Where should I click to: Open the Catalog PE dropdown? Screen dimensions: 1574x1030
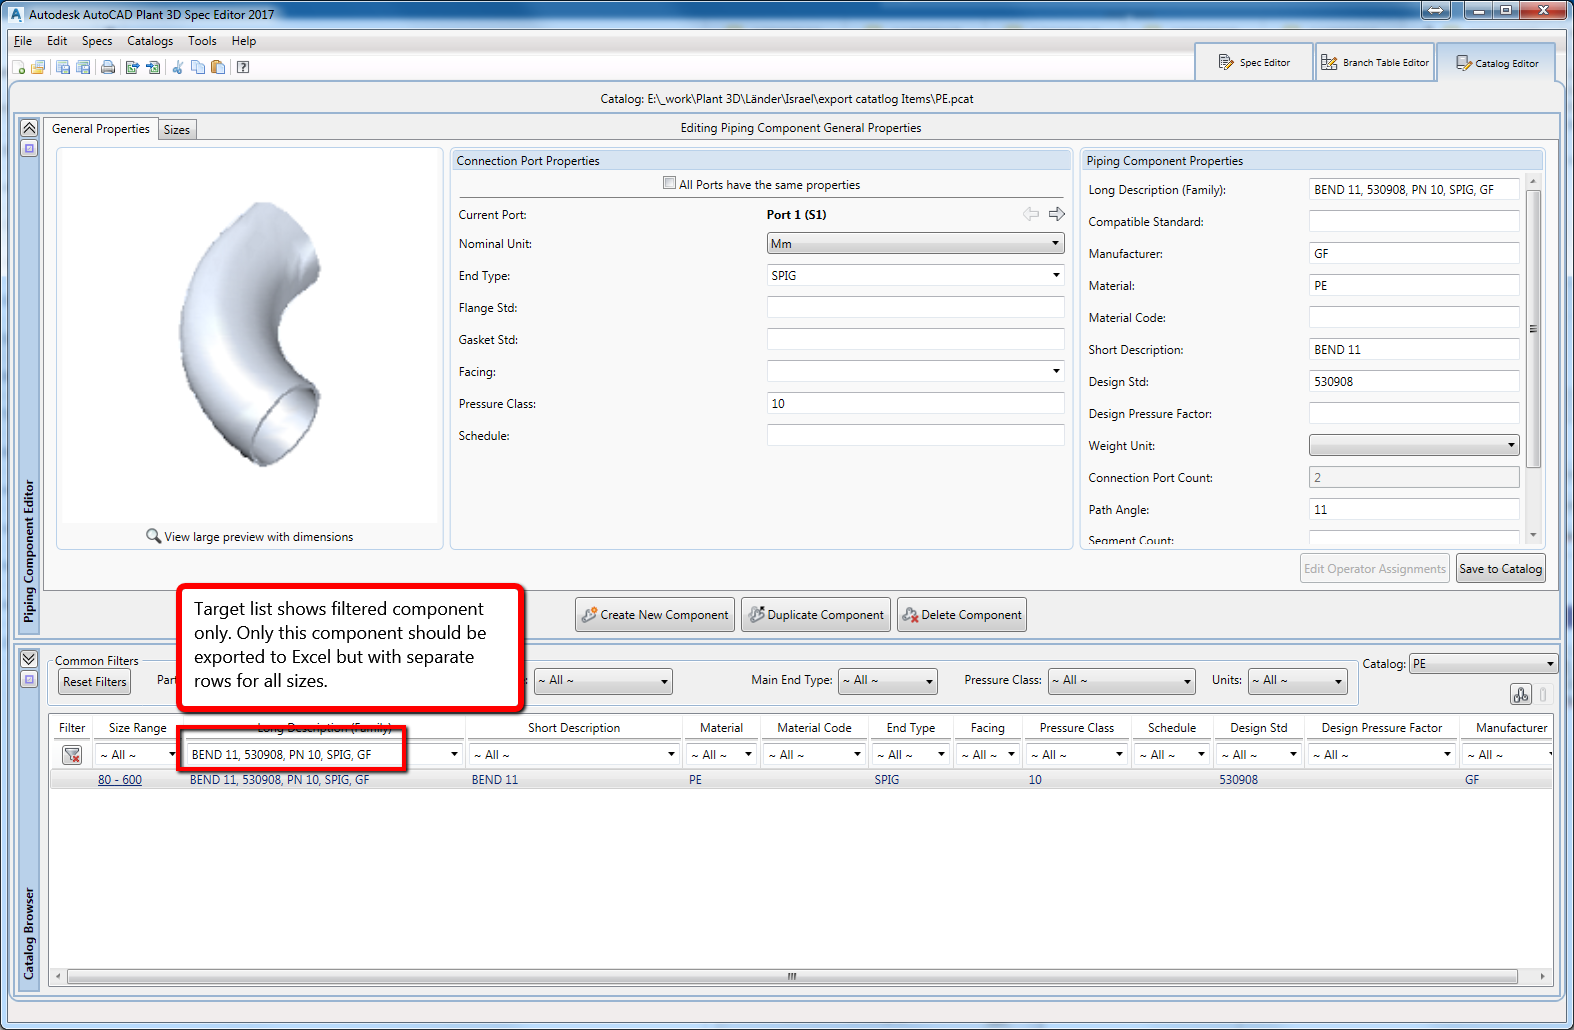pos(1484,664)
